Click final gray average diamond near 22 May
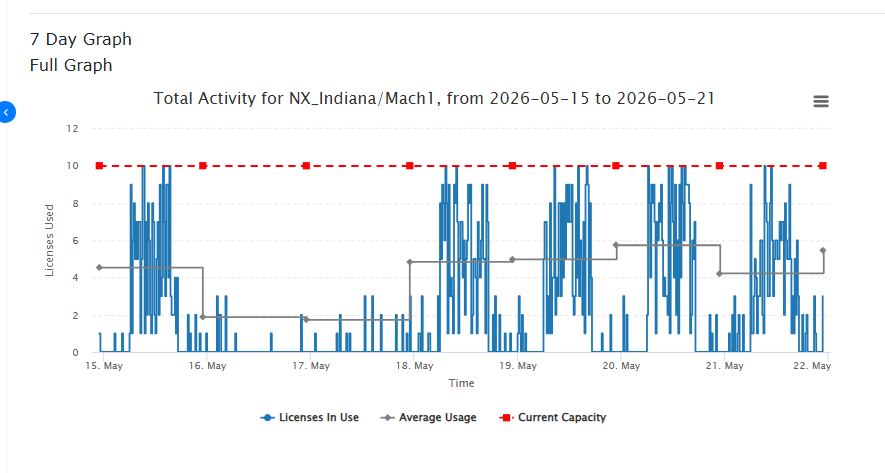885x473 pixels. click(823, 251)
